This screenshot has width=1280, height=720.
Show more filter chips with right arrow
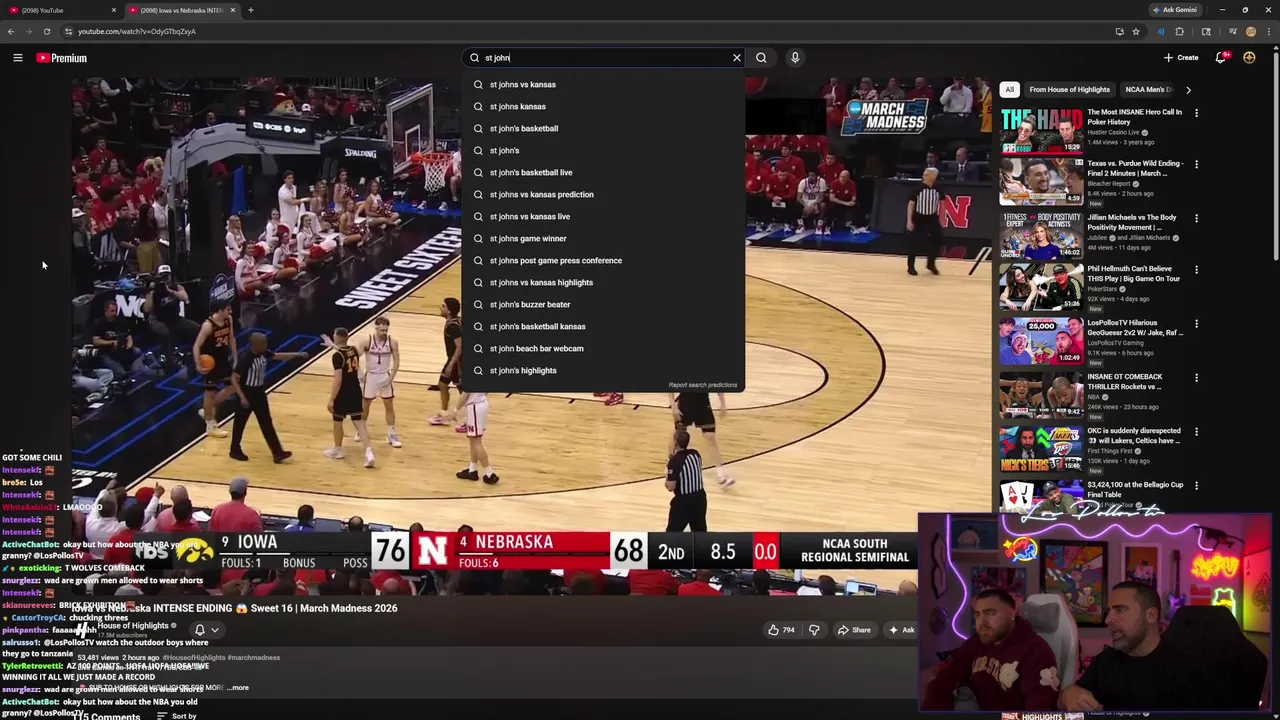(x=1188, y=89)
